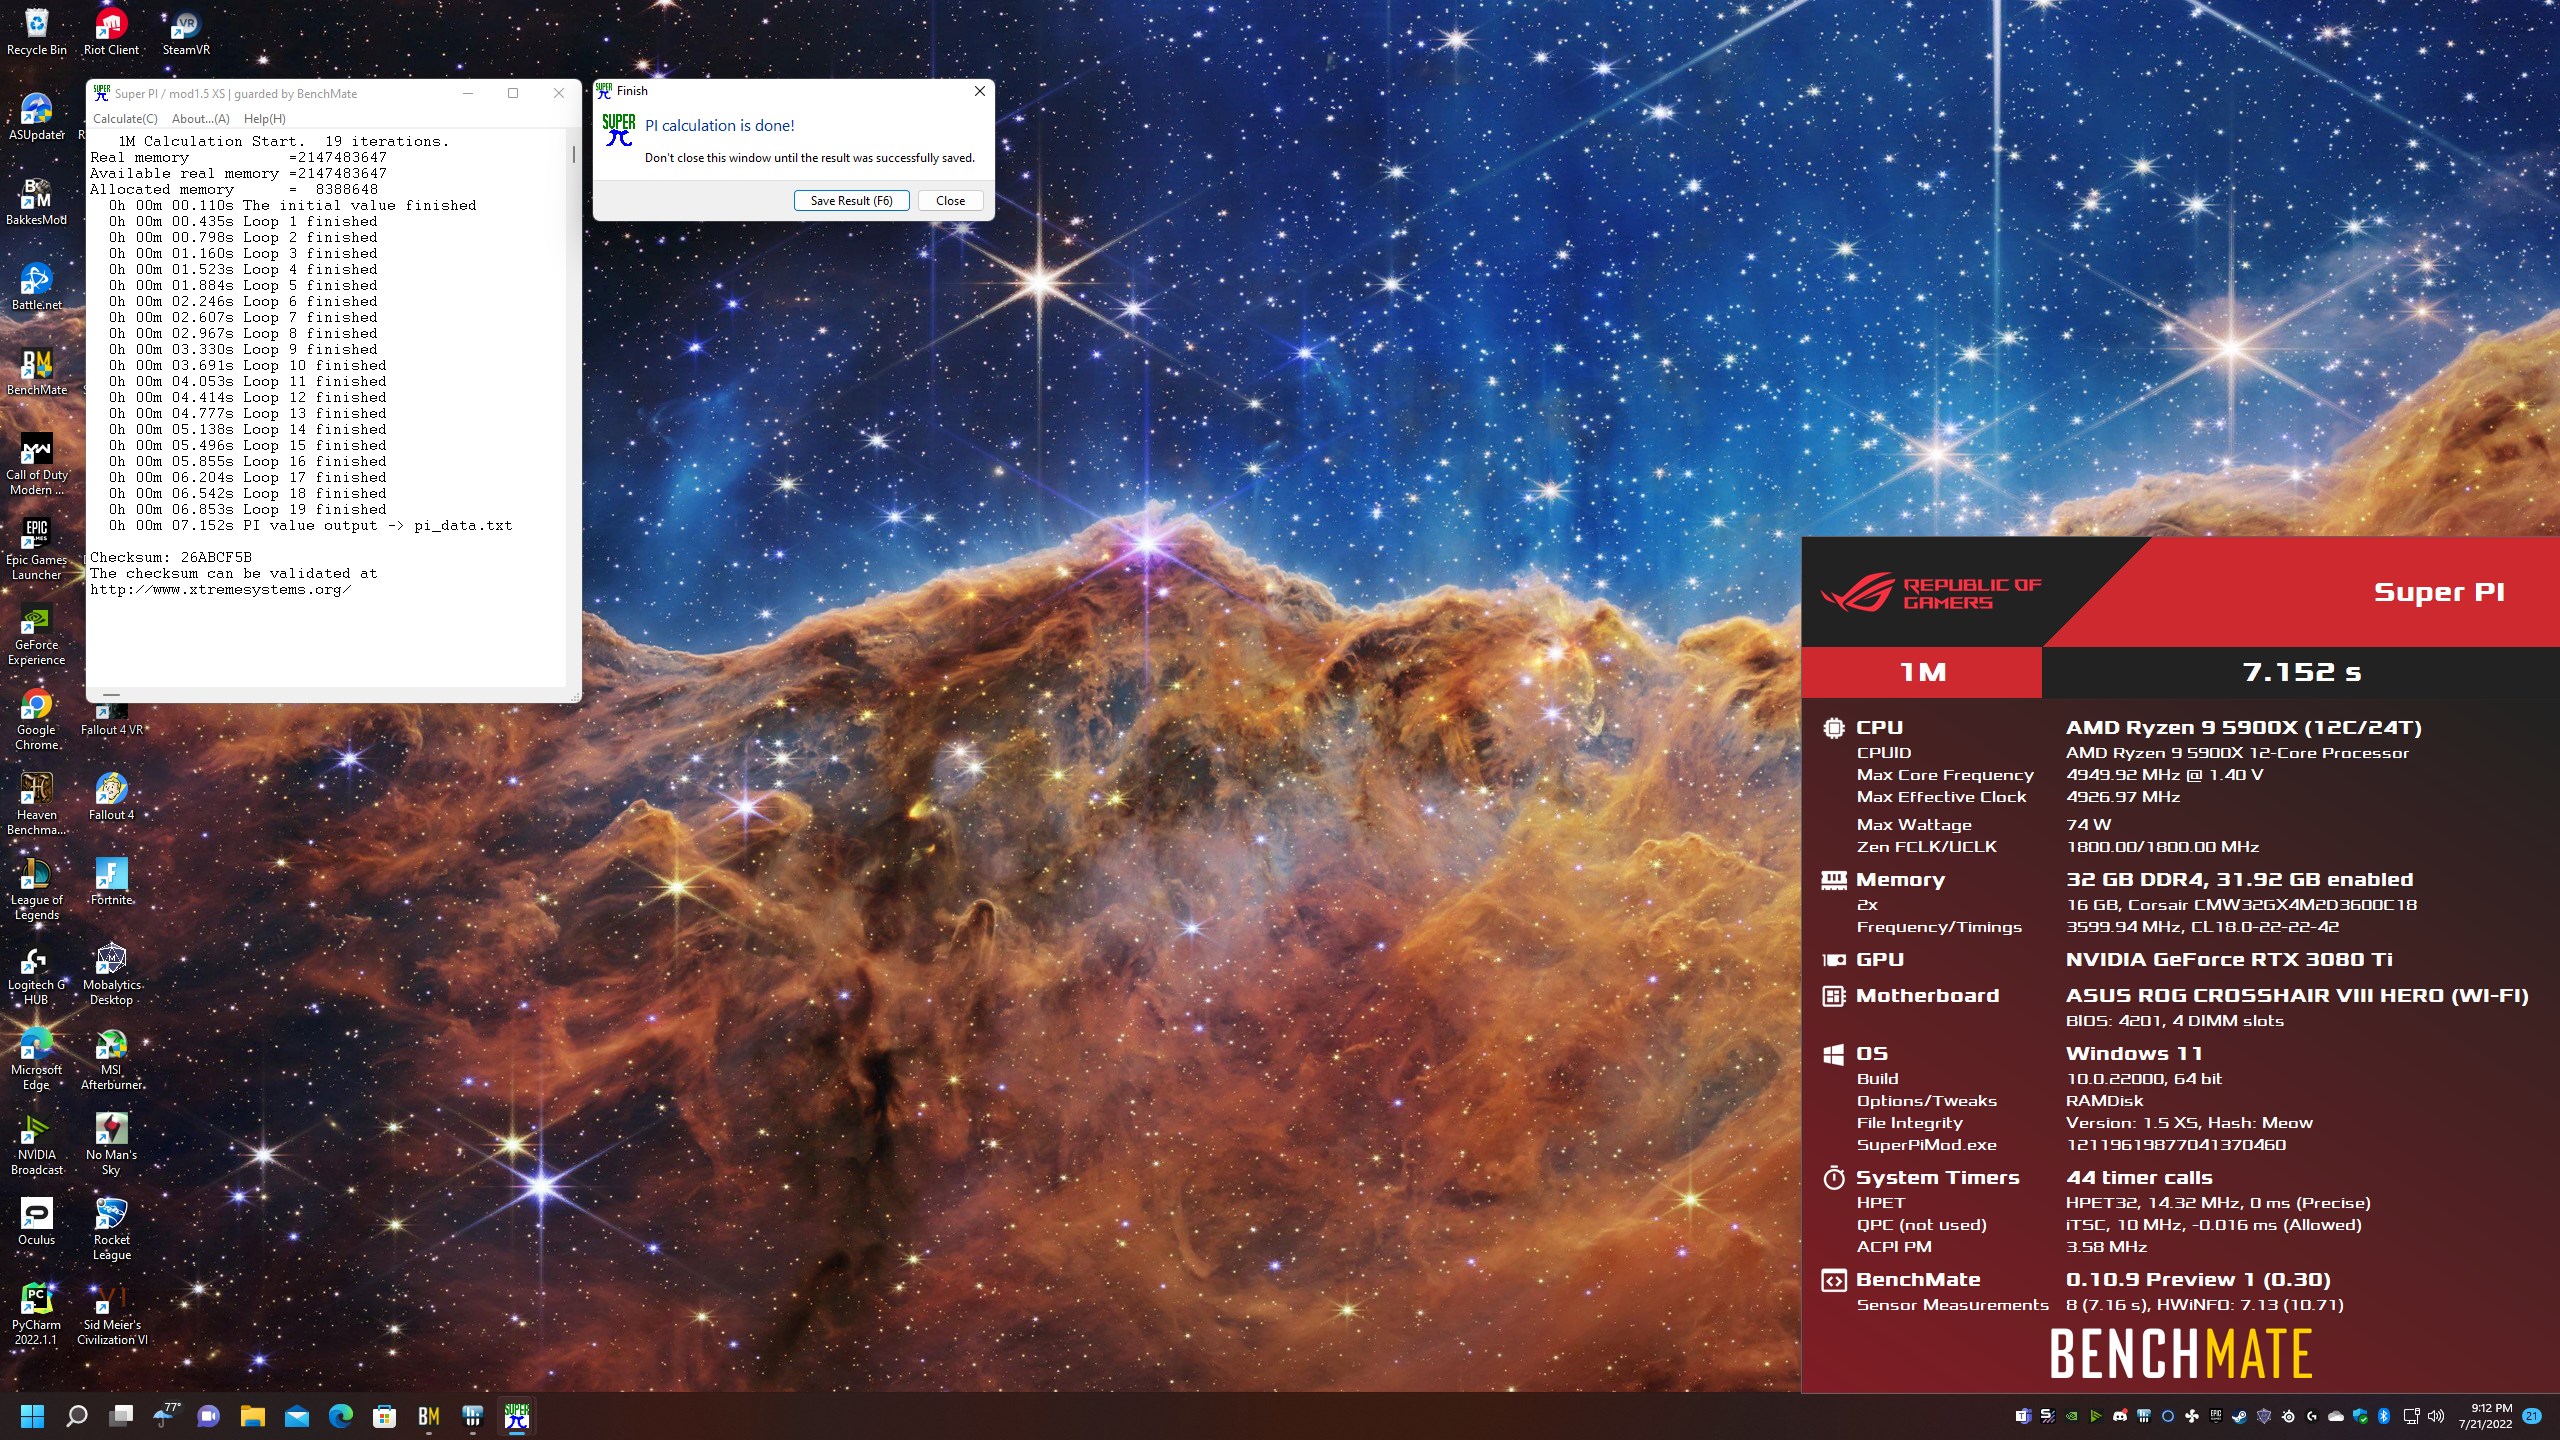Viewport: 2560px width, 1440px height.
Task: Open the About...(A) menu in Super PI
Action: coord(200,118)
